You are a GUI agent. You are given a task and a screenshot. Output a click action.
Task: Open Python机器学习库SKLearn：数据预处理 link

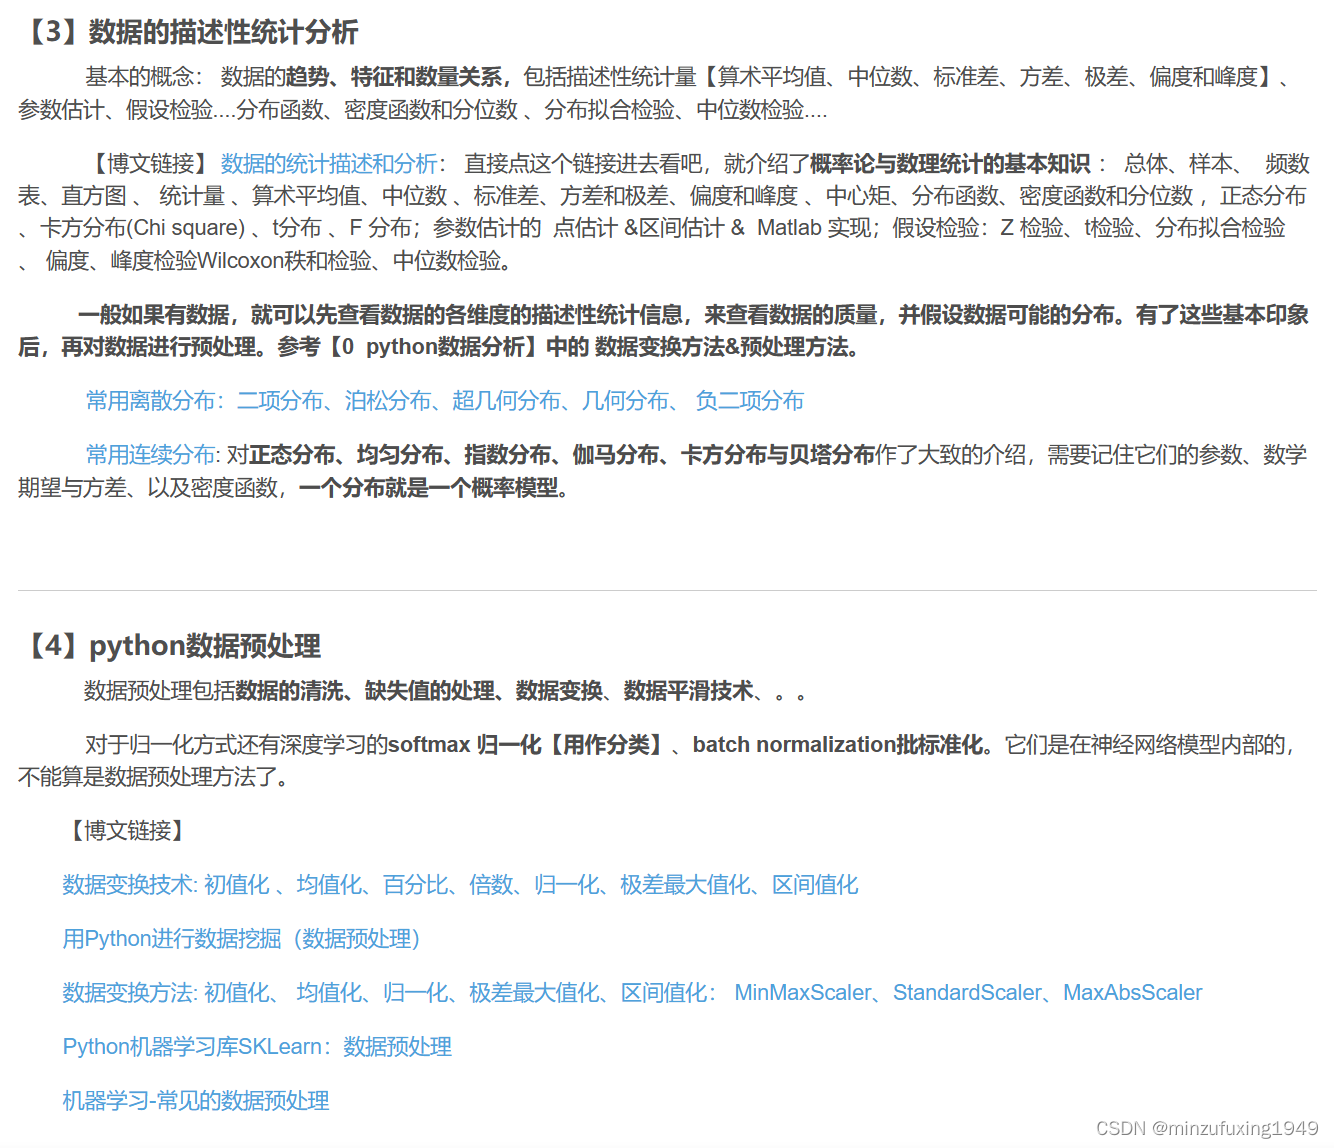point(256,1047)
